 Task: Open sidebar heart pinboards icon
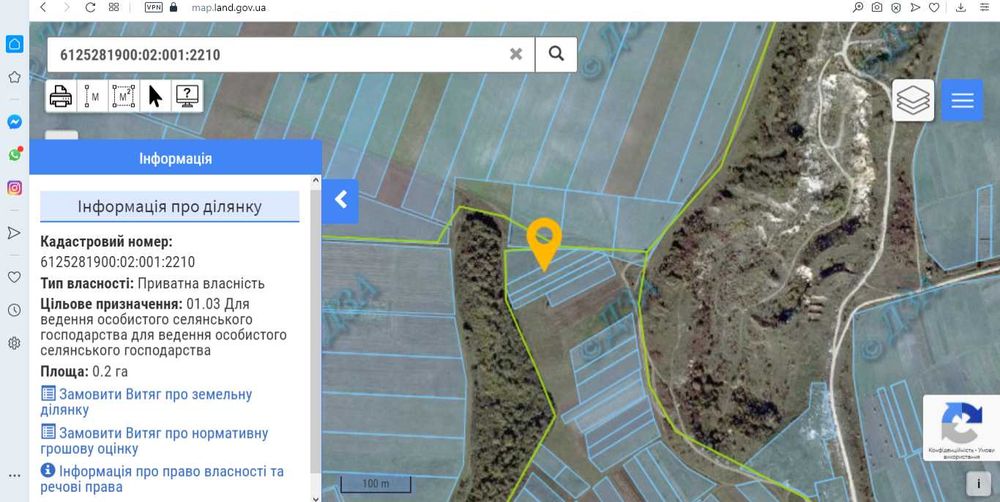pos(14,277)
